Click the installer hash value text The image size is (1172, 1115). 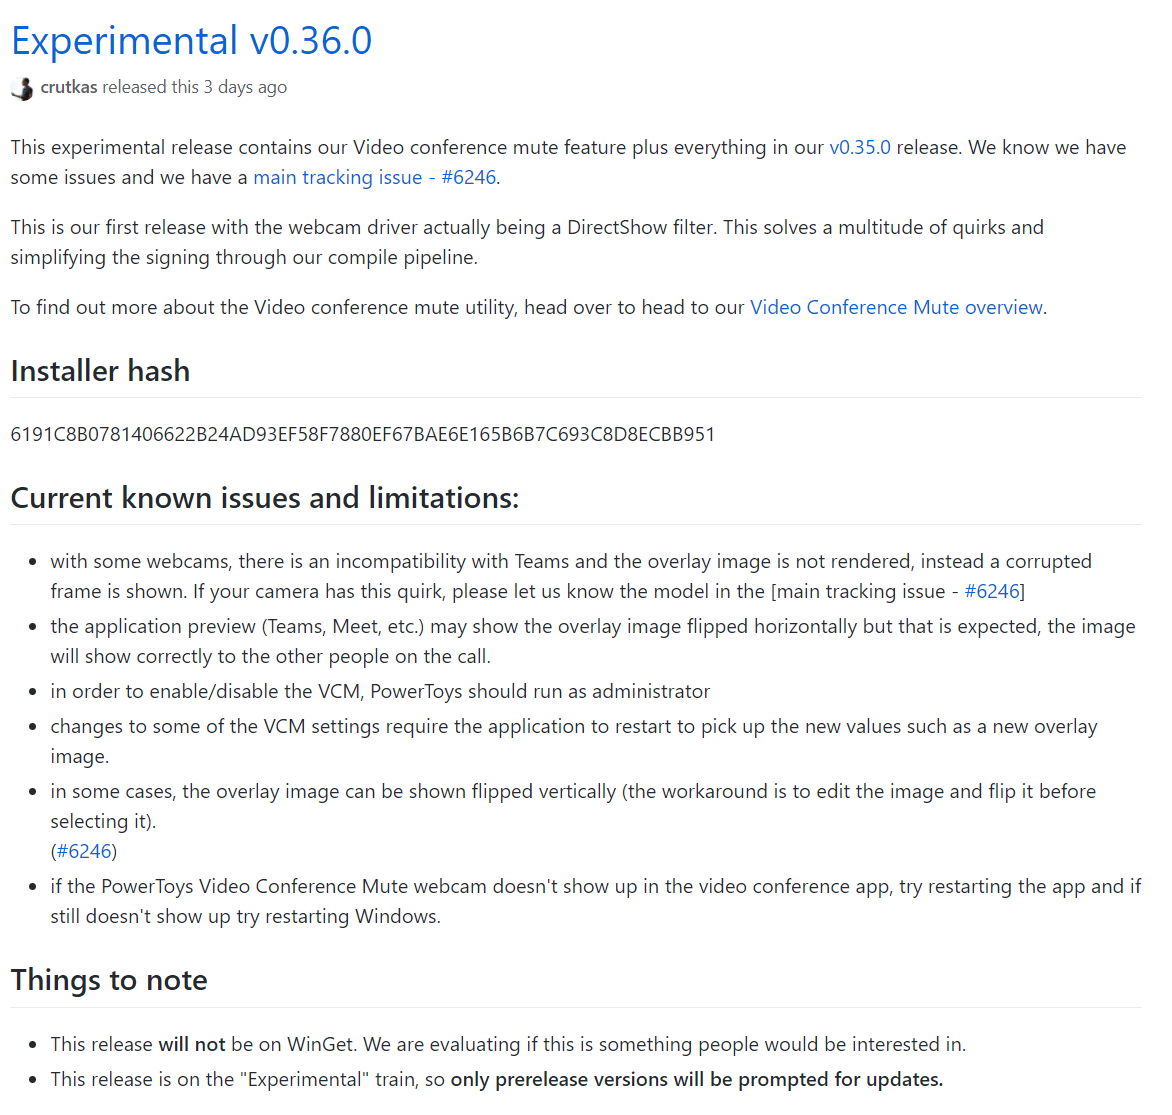(363, 434)
